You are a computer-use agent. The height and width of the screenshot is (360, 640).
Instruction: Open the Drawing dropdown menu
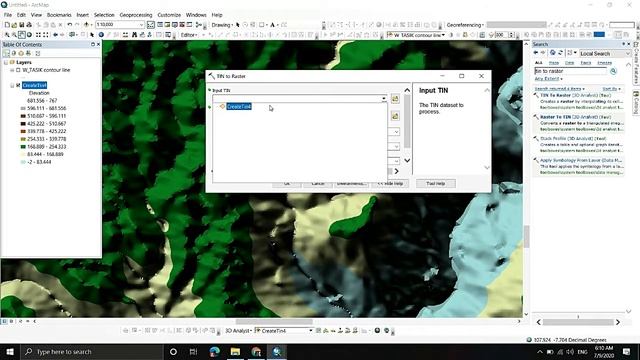pyautogui.click(x=222, y=25)
